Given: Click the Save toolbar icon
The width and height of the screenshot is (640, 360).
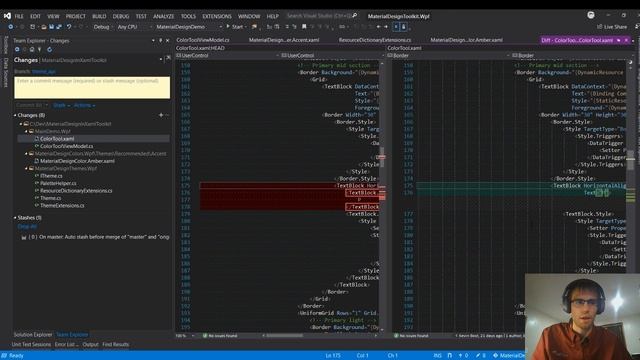Looking at the screenshot, I should pyautogui.click(x=51, y=27).
